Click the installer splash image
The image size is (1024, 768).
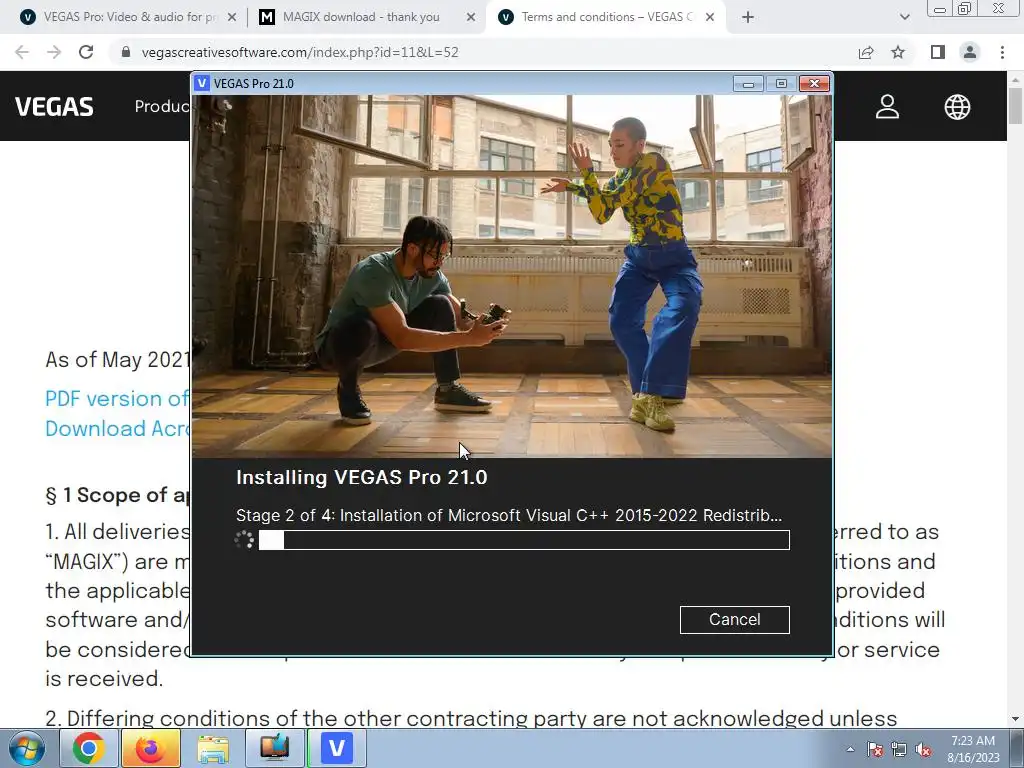point(512,276)
